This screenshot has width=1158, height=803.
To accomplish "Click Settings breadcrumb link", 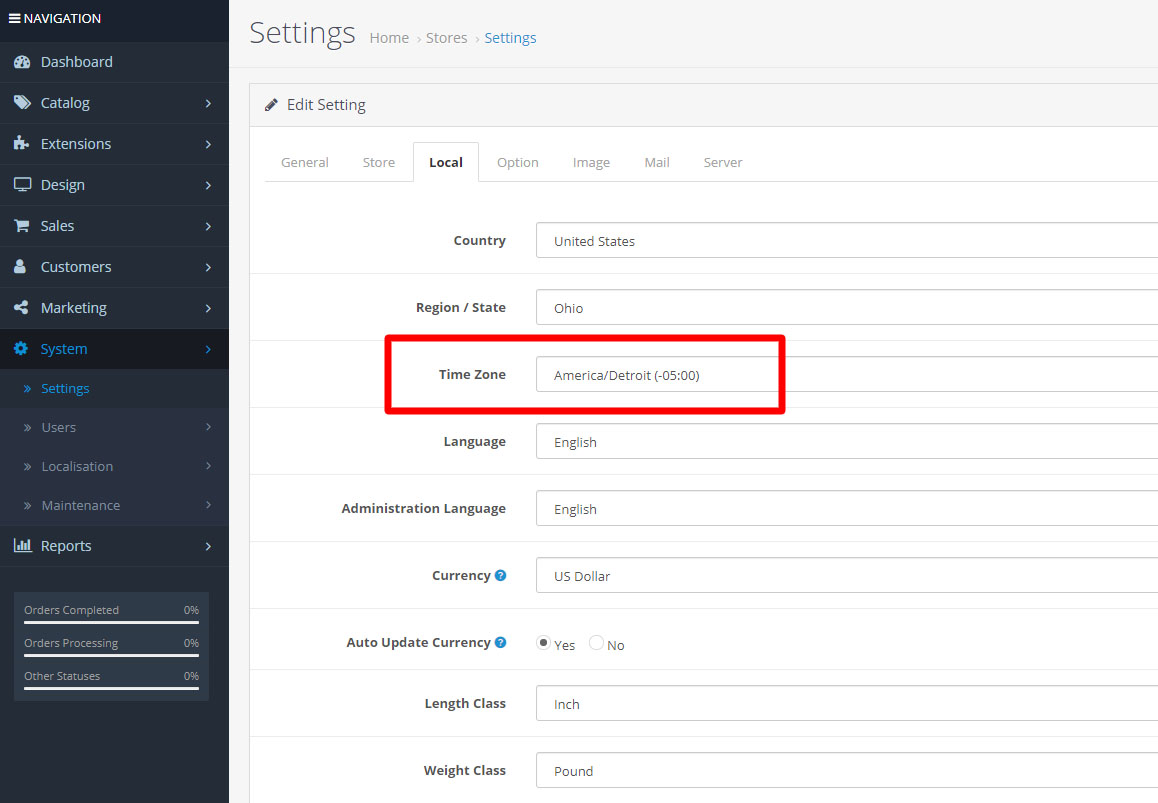I will click(510, 38).
